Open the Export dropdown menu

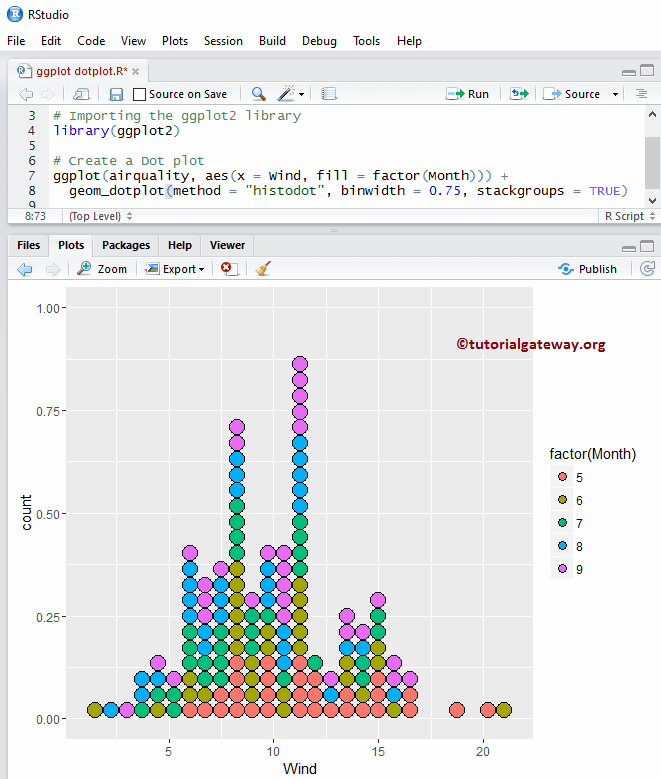[x=174, y=269]
